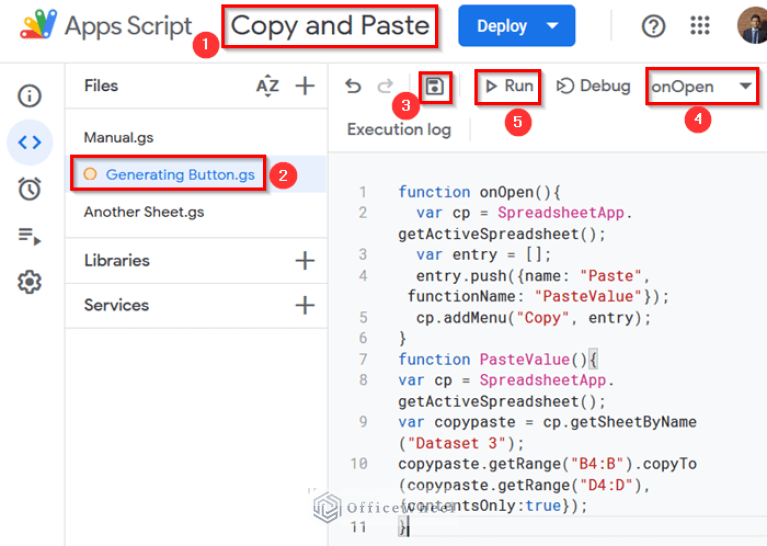Sort files alphabetically with AZ icon
The image size is (767, 546).
point(267,87)
